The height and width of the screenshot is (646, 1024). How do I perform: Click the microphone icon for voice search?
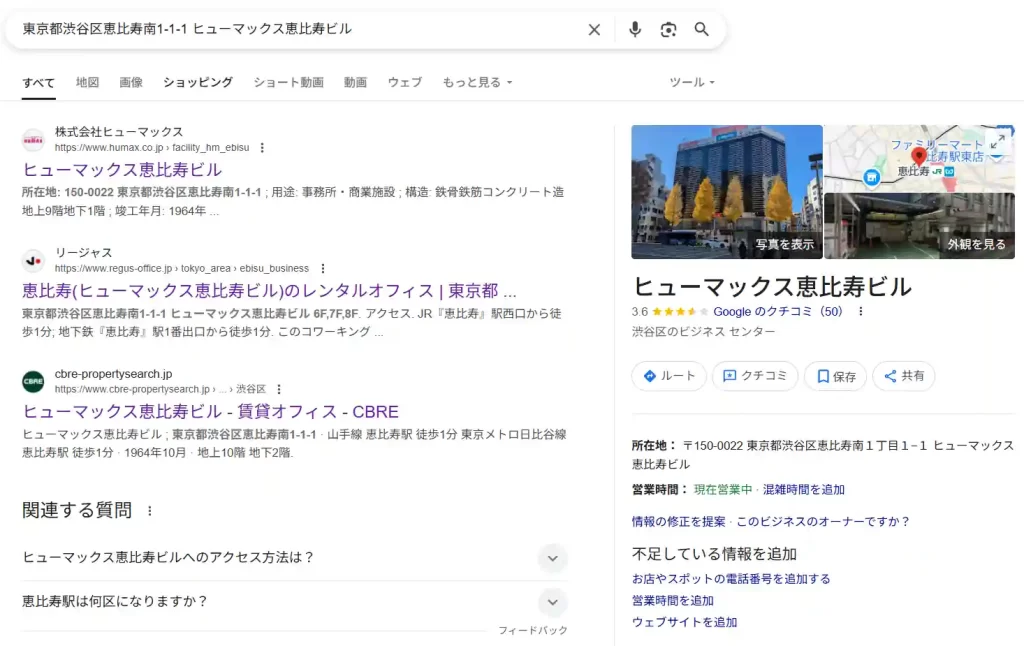click(635, 29)
